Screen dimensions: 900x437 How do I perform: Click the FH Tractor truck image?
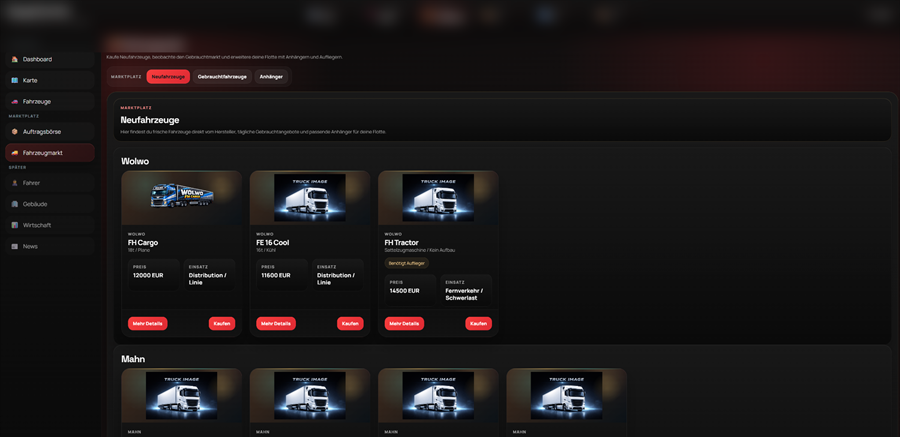[438, 198]
